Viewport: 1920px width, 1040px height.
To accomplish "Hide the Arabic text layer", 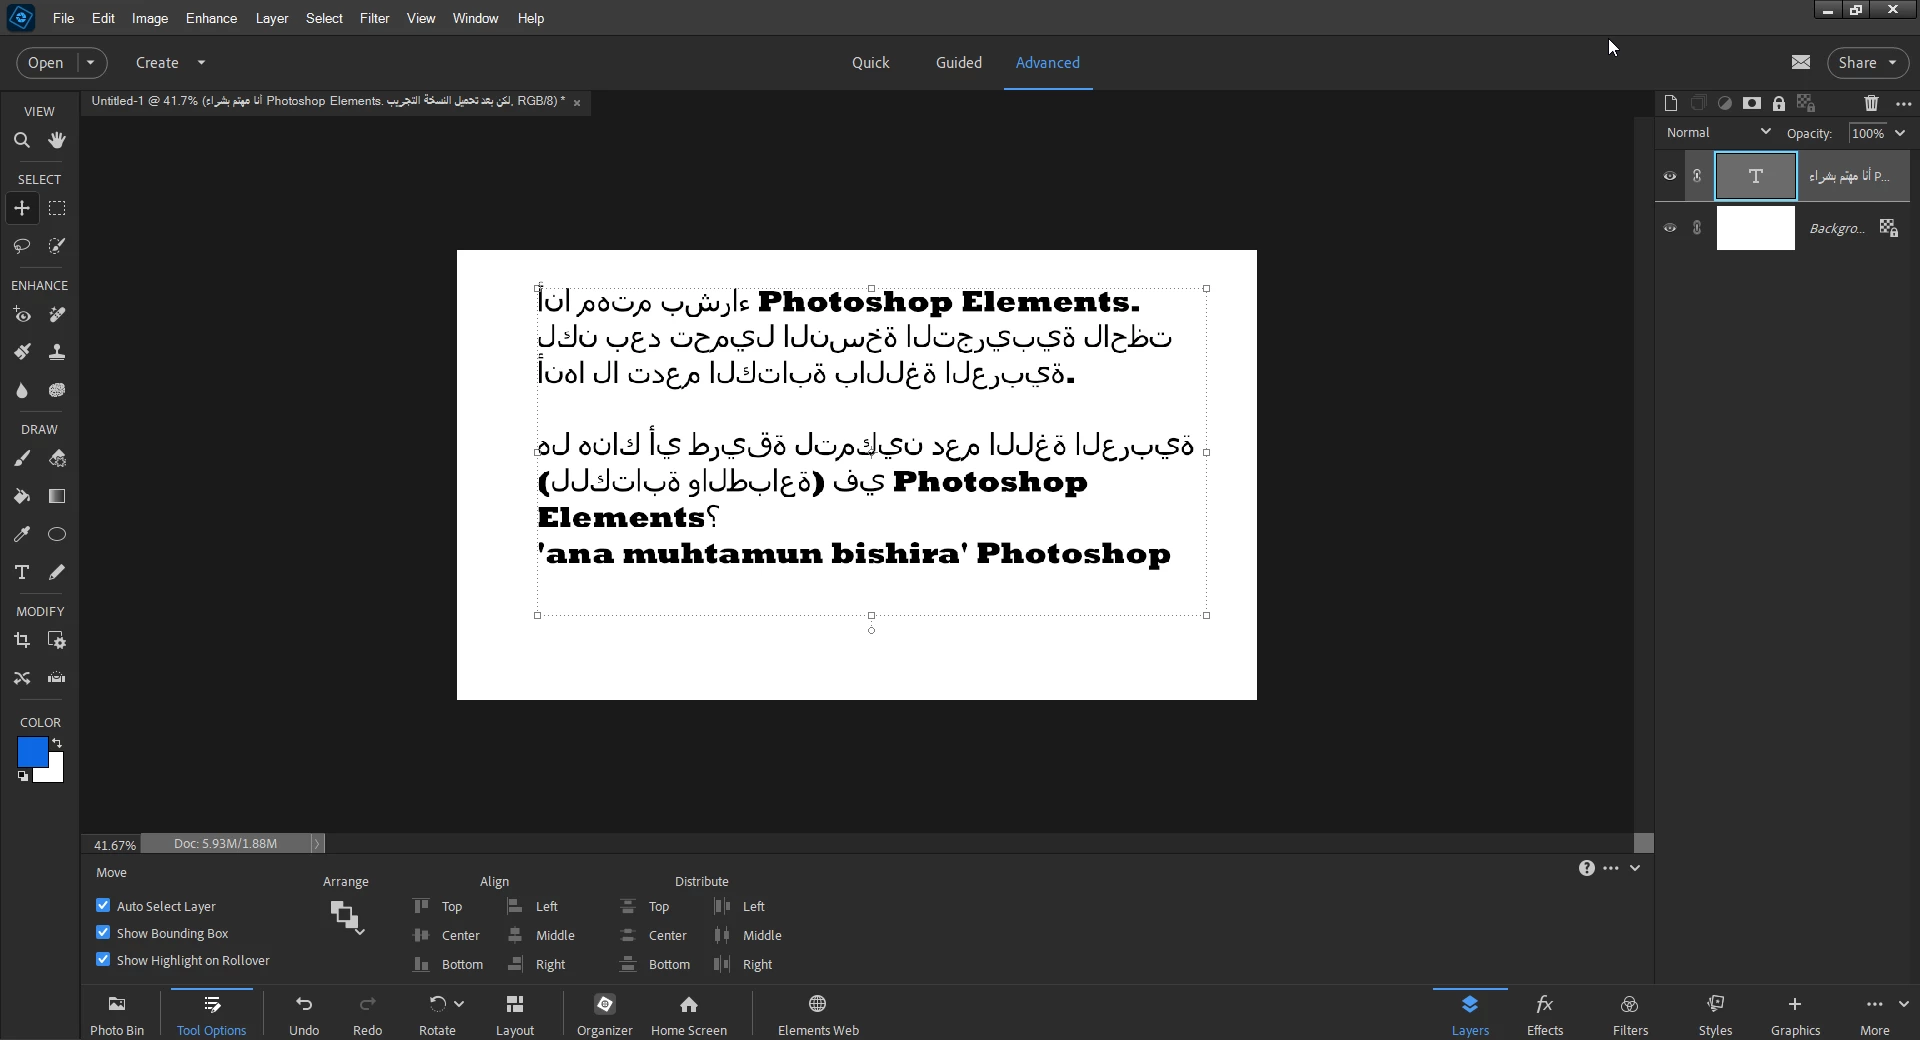I will pos(1670,176).
